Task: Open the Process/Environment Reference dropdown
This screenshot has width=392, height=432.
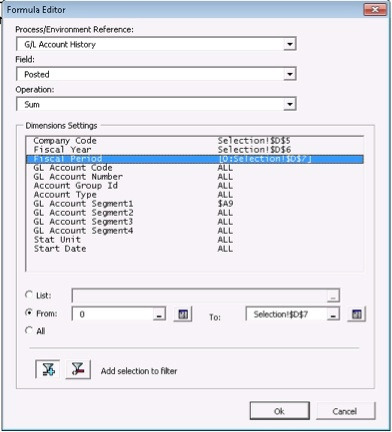Action: tap(289, 44)
